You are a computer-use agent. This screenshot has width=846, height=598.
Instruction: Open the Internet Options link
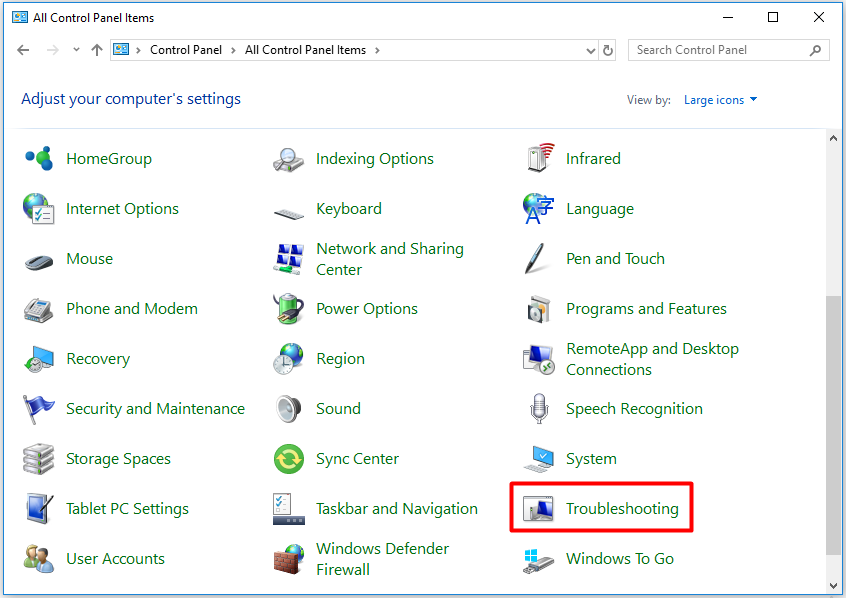coord(122,209)
